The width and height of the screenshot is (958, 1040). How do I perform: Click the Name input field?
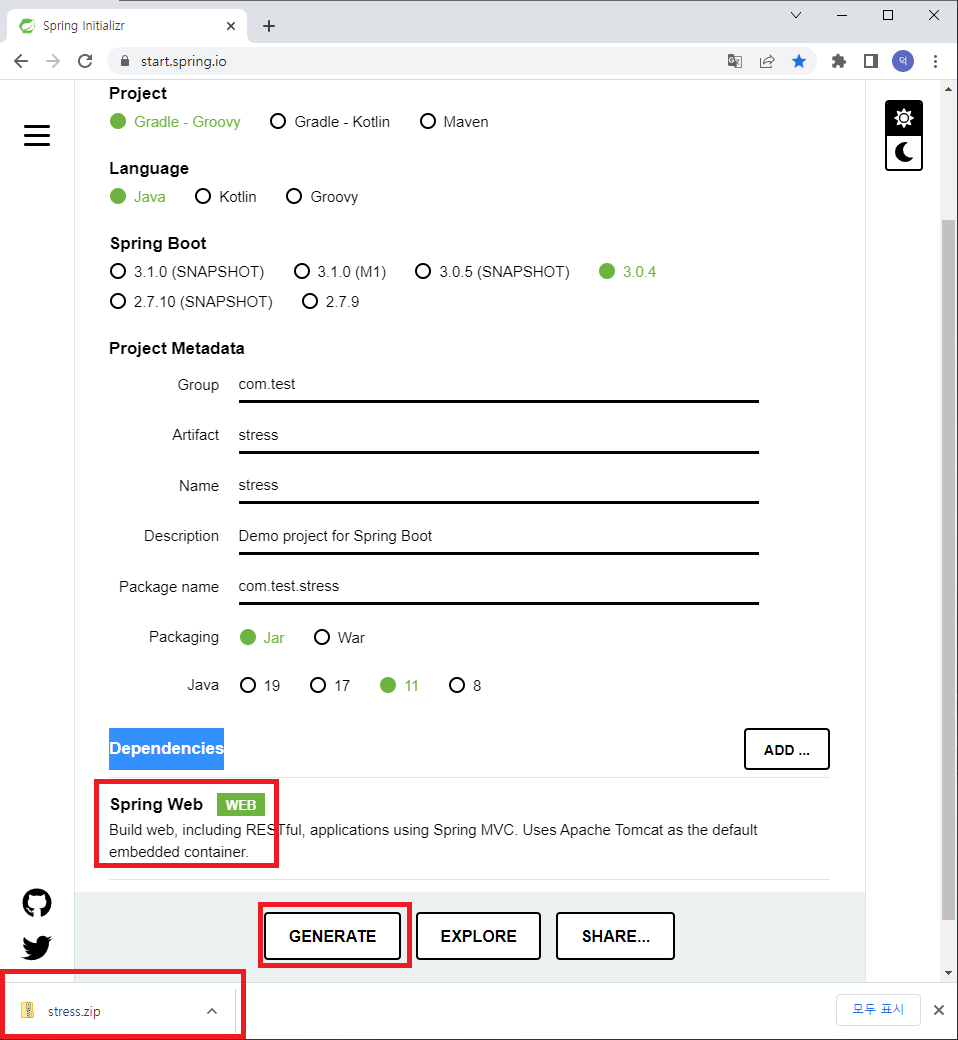click(x=498, y=486)
